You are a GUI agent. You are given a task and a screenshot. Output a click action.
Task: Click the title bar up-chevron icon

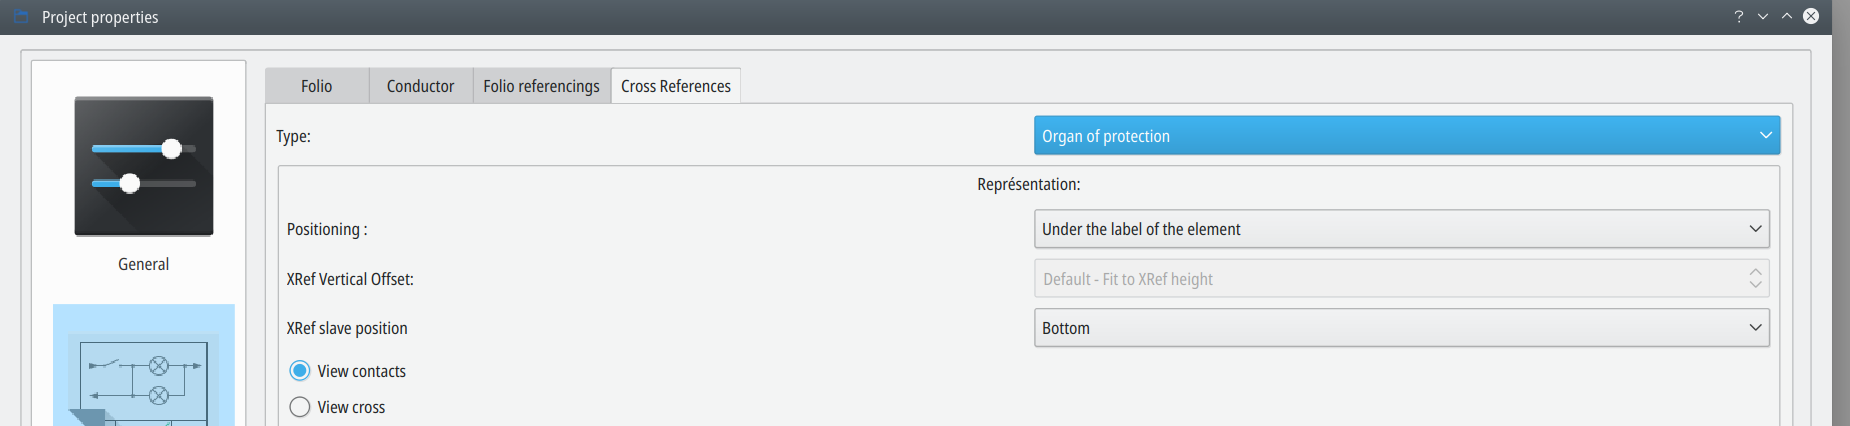click(1787, 17)
